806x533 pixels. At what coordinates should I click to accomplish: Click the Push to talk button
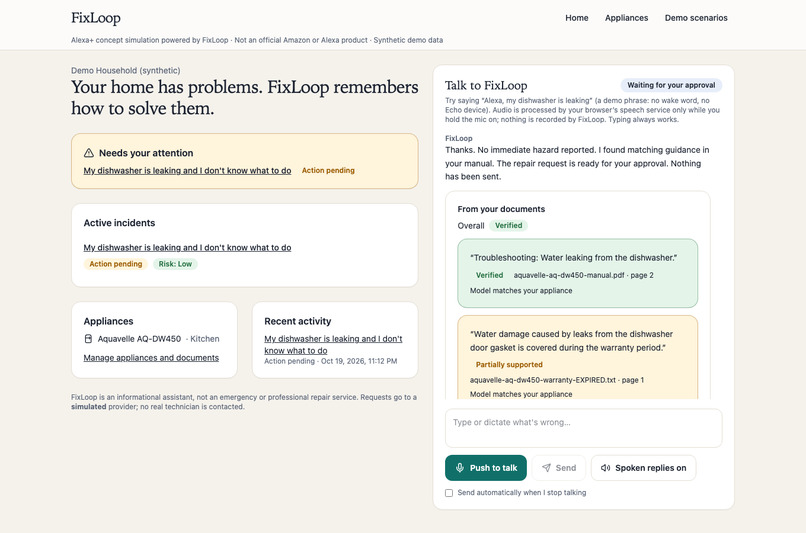pos(486,468)
